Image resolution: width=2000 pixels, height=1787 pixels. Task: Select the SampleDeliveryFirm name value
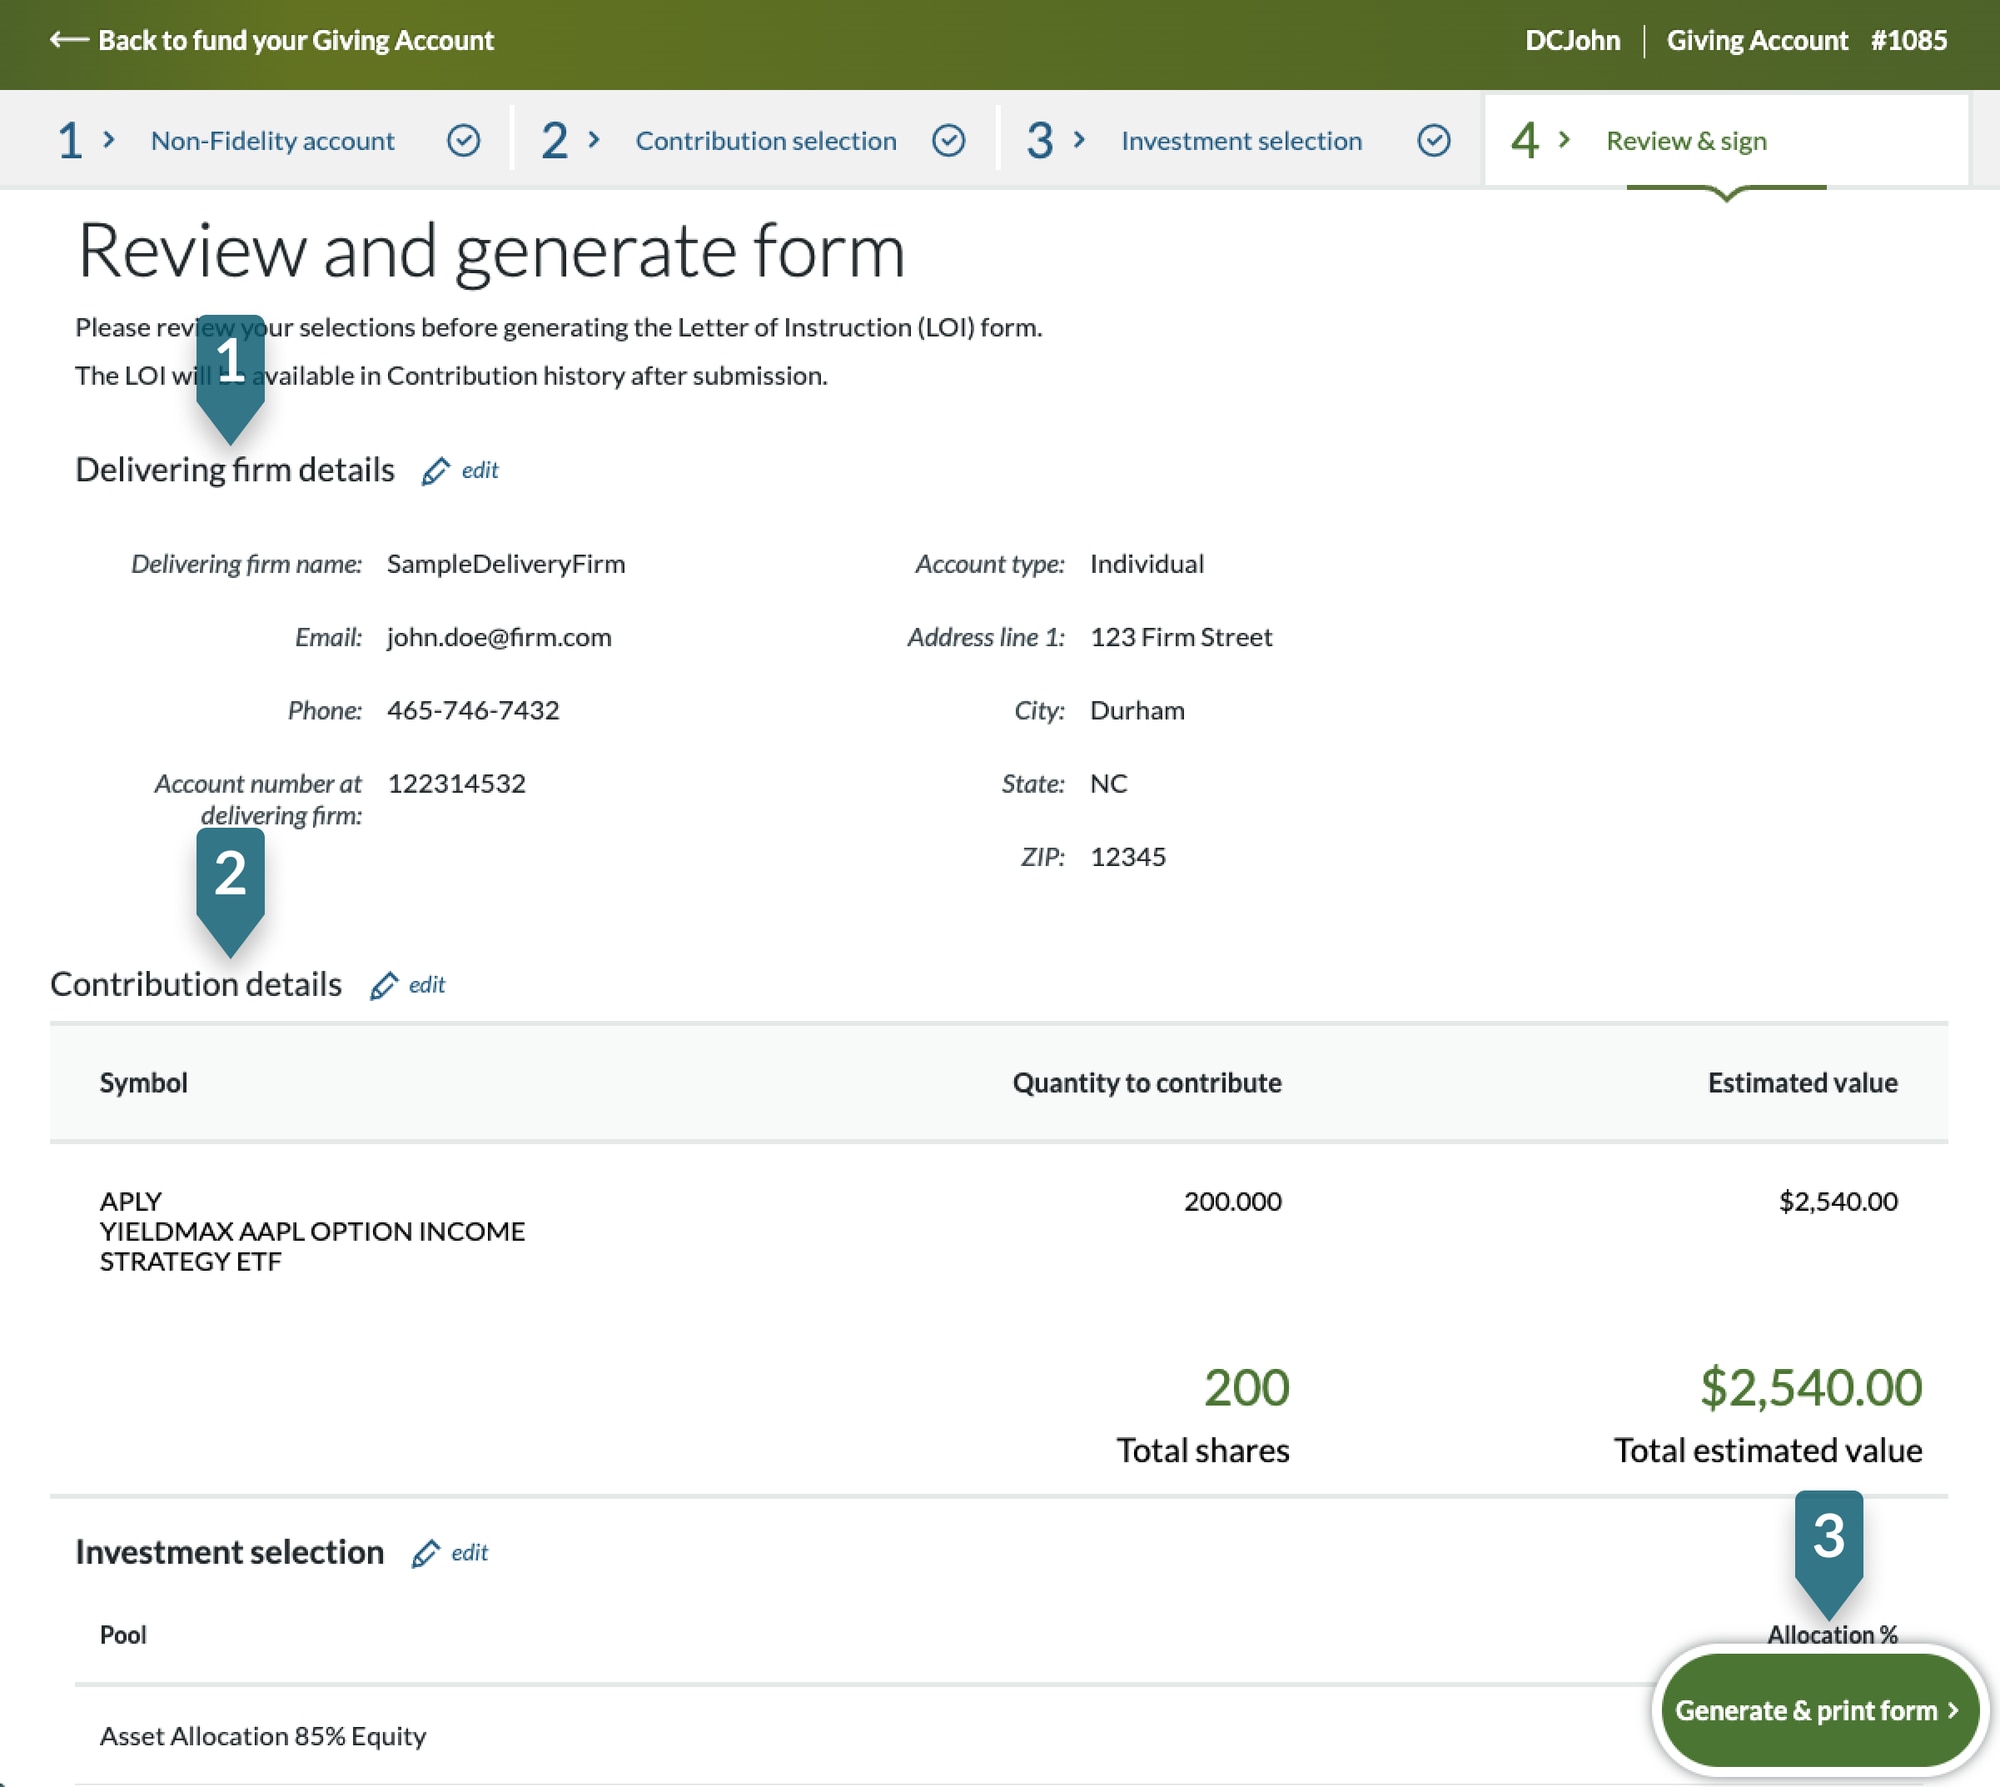click(x=506, y=564)
